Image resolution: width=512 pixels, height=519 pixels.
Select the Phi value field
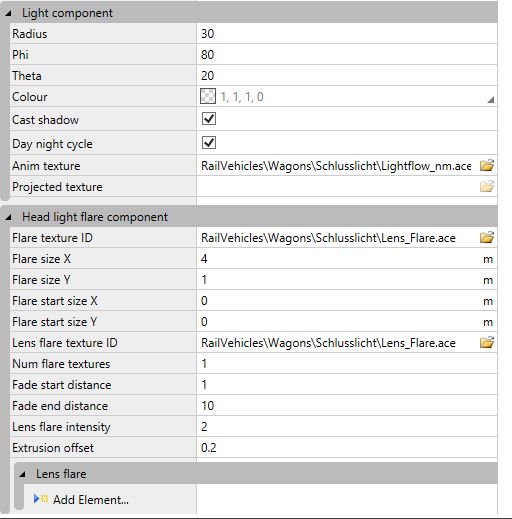pos(347,54)
